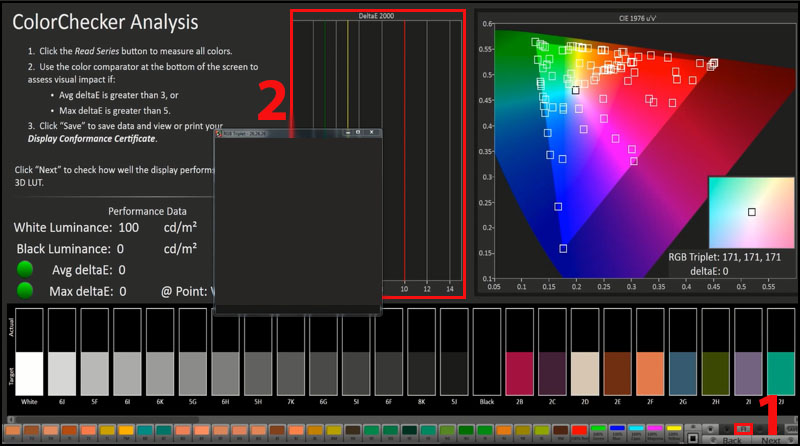Select the 100% Yellow swatch in the color strip

tap(674, 432)
